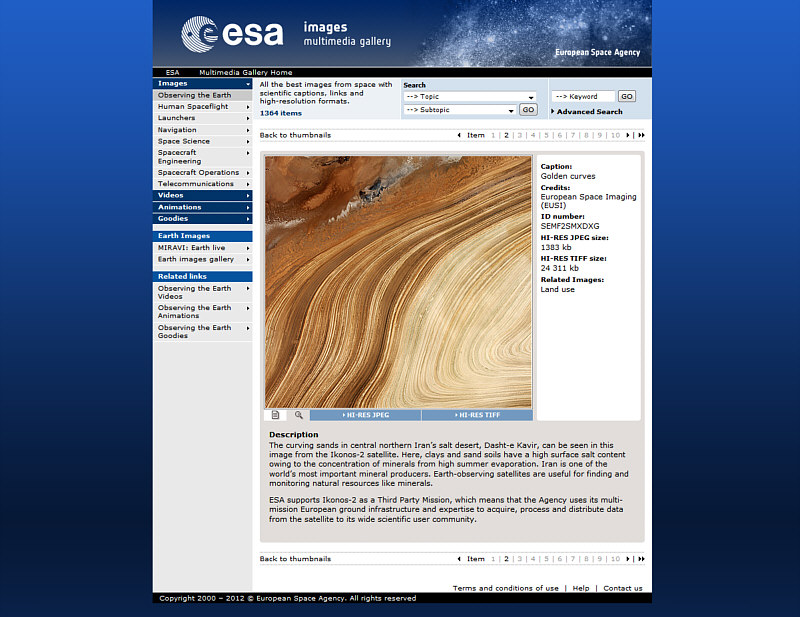Screen dimensions: 800x617
Task: Click bottom pagination previous arrow
Action: click(x=459, y=559)
